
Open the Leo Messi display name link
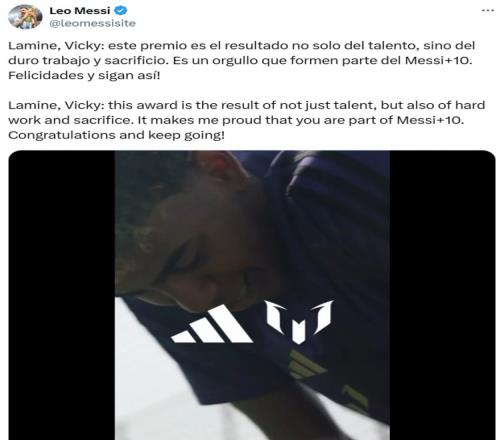80,11
